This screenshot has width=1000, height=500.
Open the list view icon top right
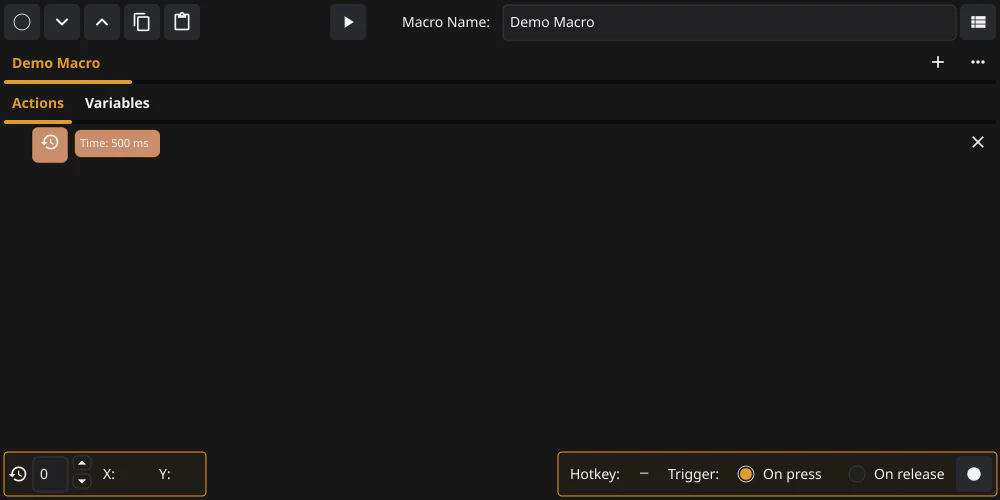coord(978,22)
